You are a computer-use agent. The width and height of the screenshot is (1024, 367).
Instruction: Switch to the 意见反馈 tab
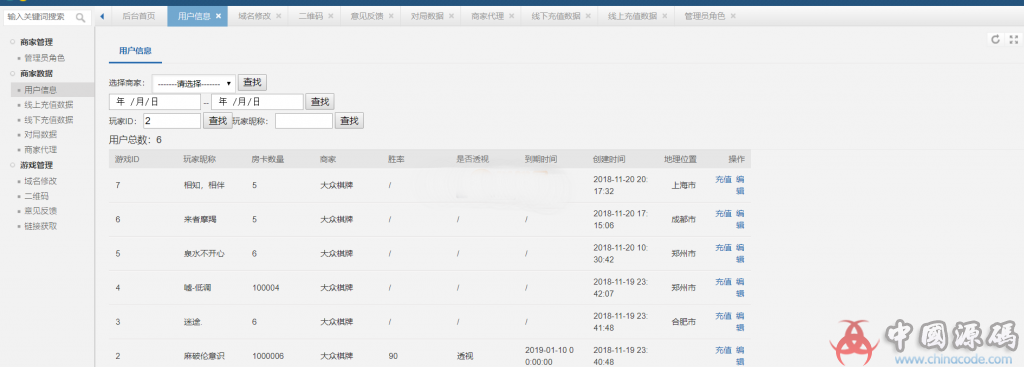point(366,16)
